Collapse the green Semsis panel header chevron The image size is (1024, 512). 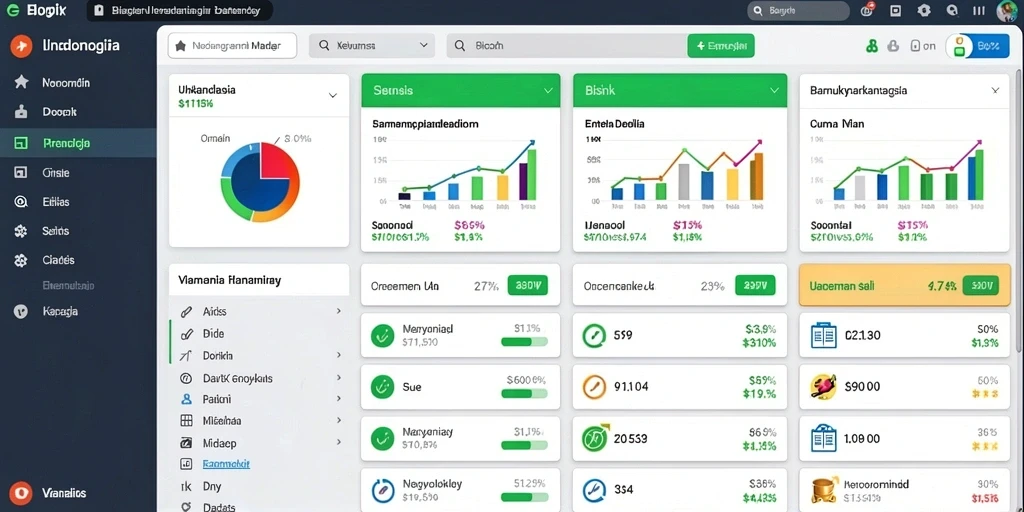(548, 91)
